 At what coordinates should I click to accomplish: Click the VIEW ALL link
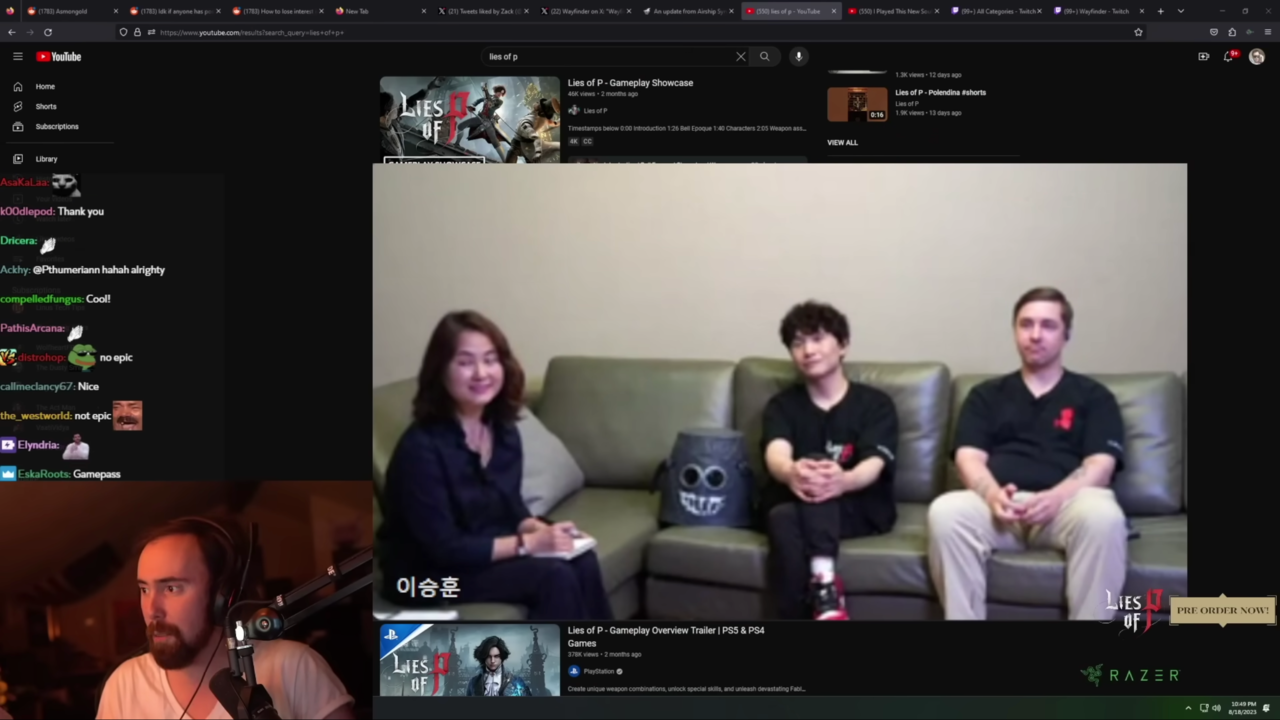pyautogui.click(x=842, y=142)
